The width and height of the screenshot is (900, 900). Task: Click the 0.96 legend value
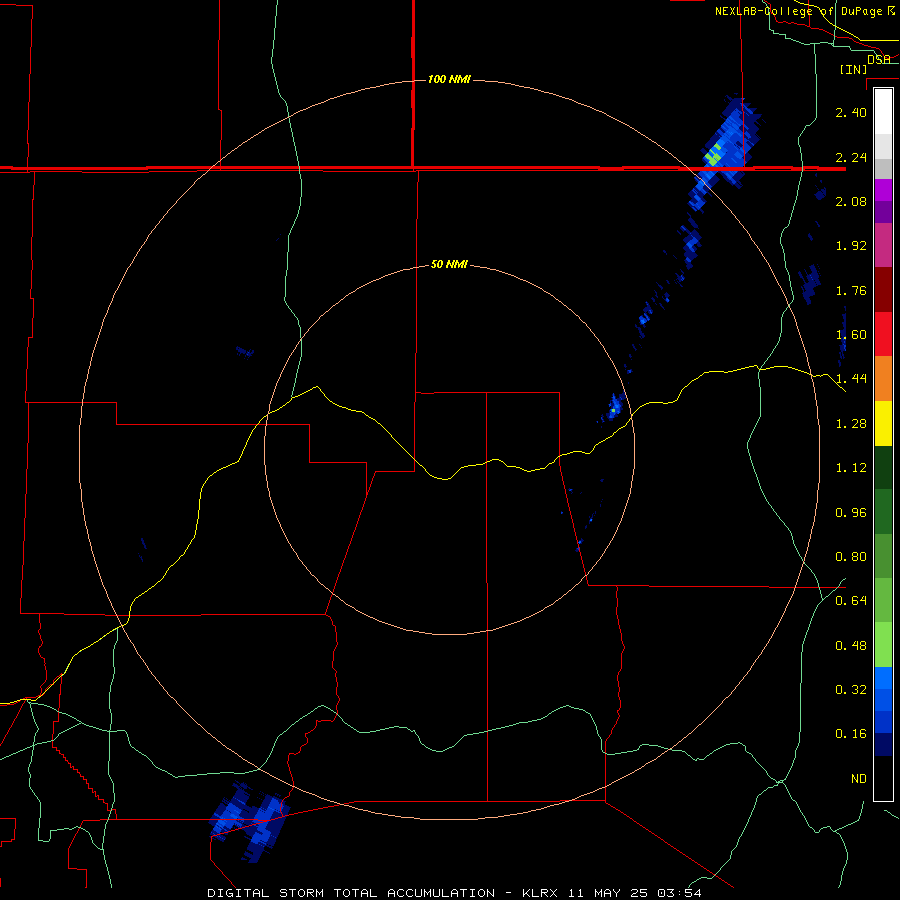coord(851,513)
